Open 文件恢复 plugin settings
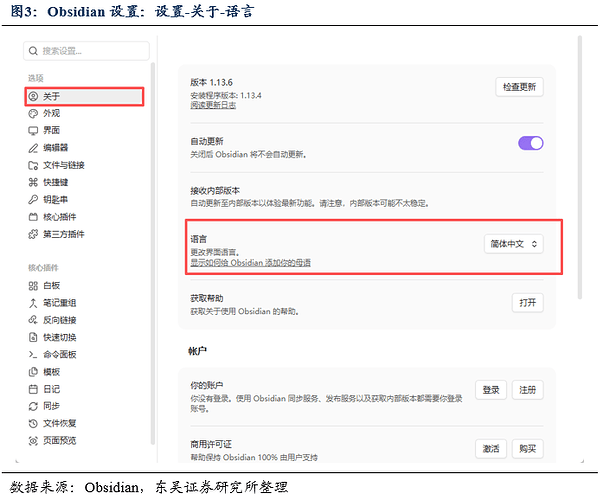This screenshot has width=602, height=500. [84, 424]
